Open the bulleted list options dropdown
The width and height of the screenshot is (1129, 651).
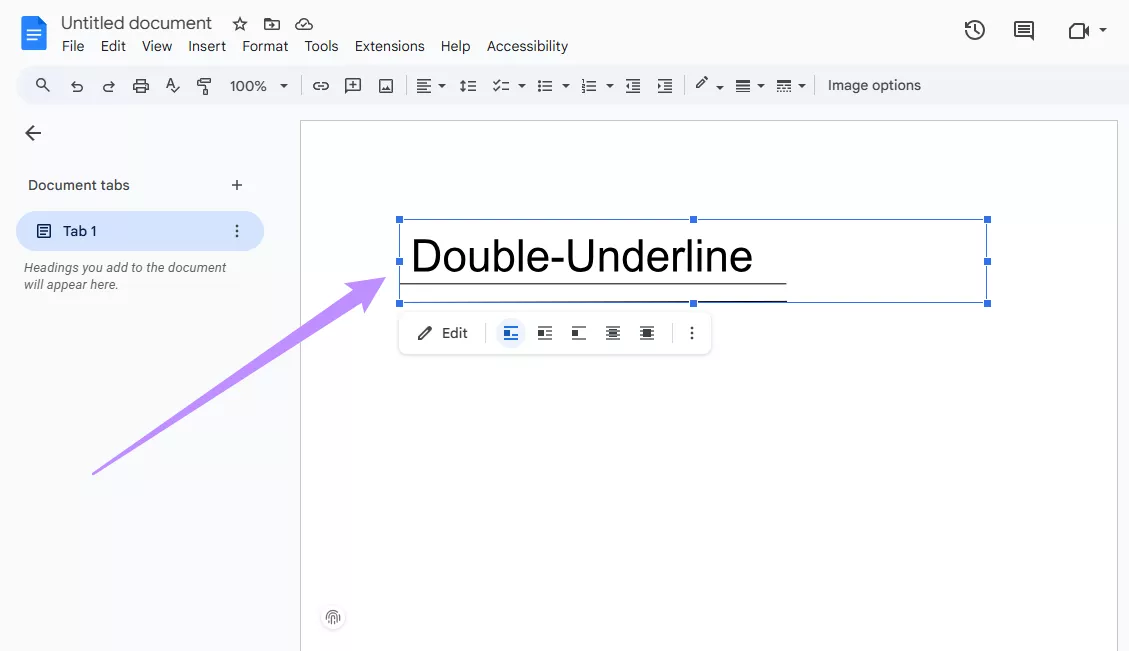[566, 85]
